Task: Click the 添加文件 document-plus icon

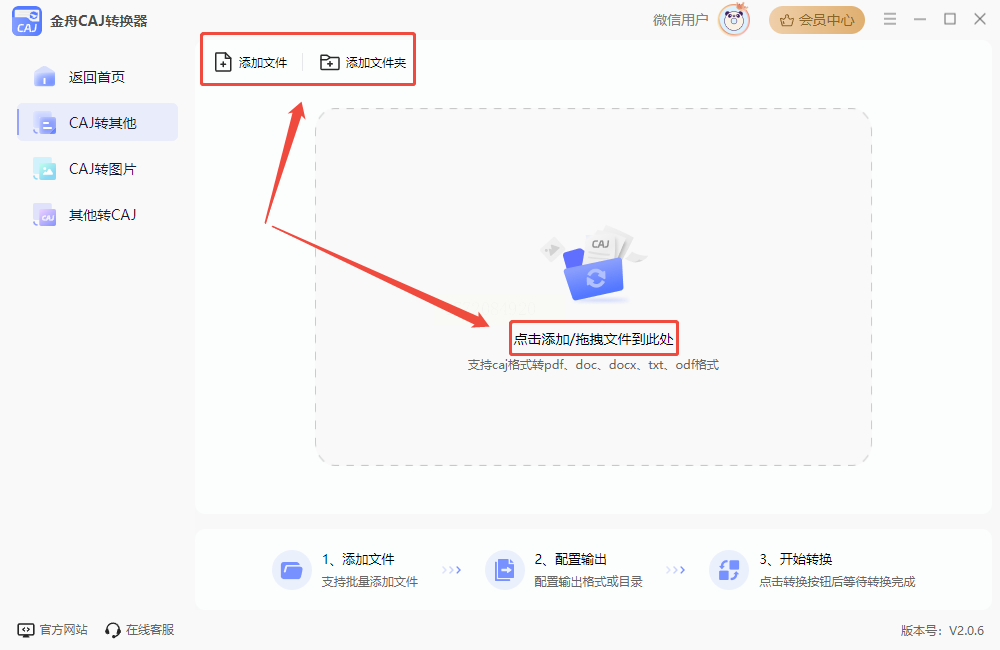Action: [x=223, y=62]
